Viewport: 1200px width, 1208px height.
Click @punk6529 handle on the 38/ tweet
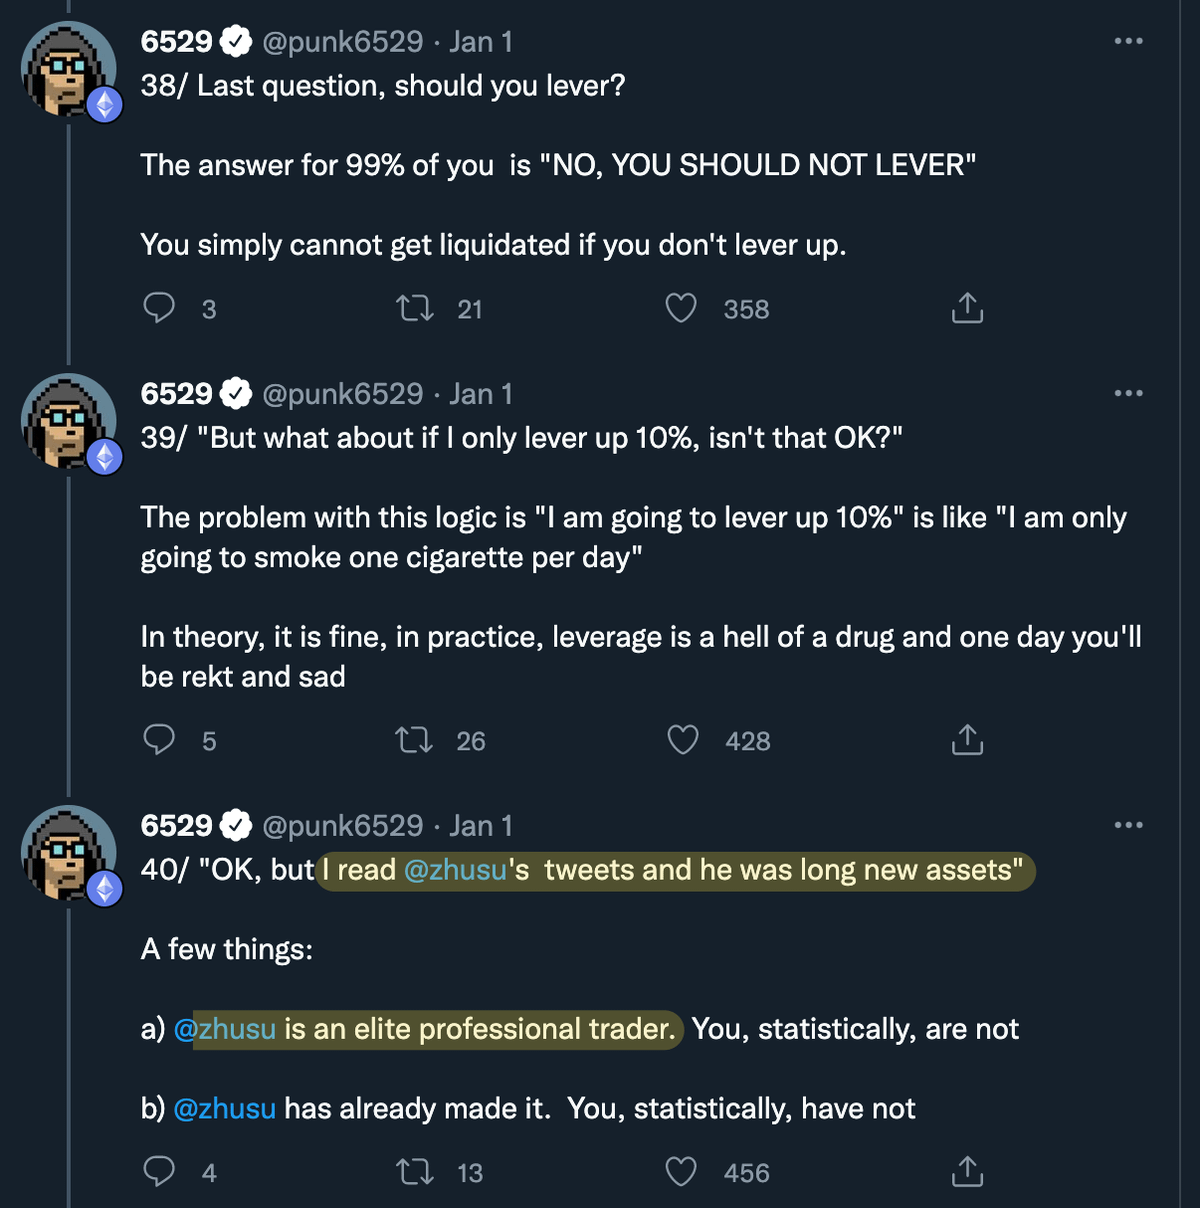(343, 42)
